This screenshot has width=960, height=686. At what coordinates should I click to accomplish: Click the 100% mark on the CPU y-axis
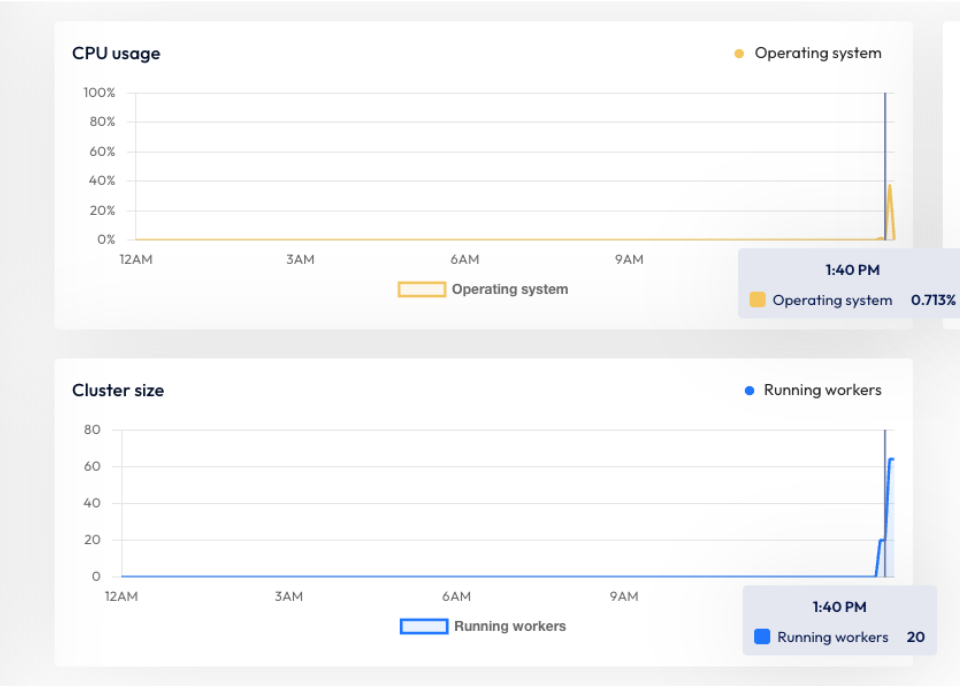[x=101, y=92]
